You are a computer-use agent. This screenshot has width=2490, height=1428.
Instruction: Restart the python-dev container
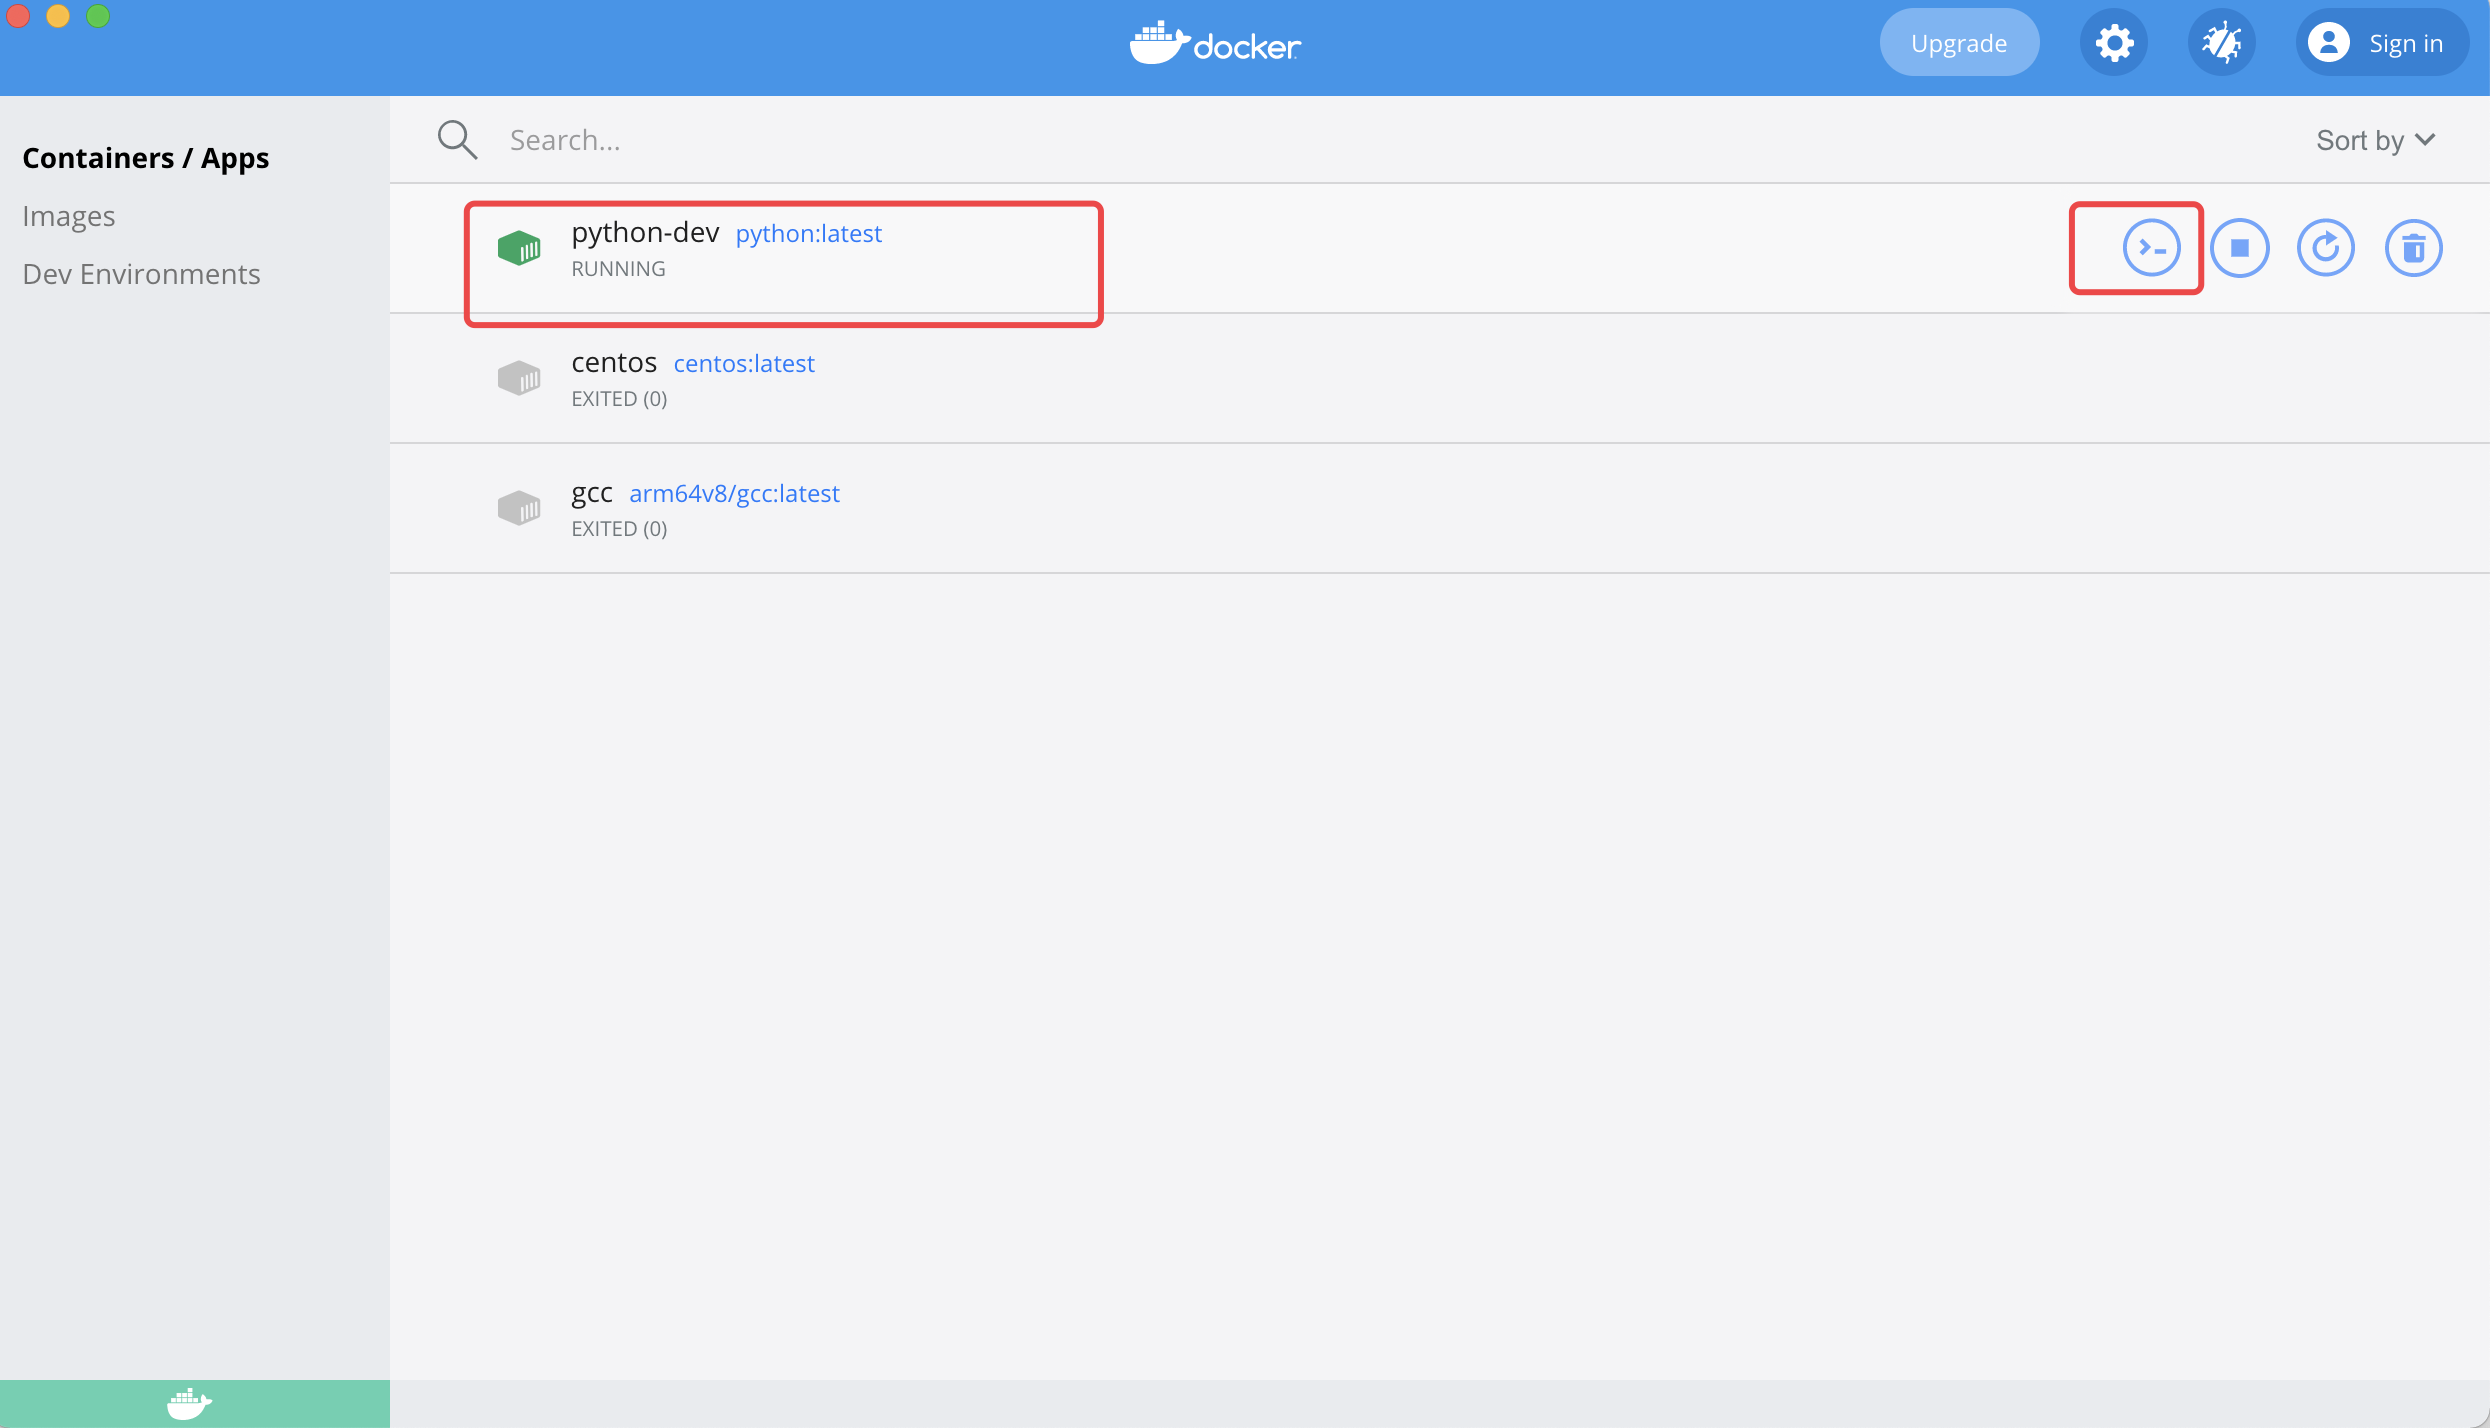pyautogui.click(x=2326, y=248)
